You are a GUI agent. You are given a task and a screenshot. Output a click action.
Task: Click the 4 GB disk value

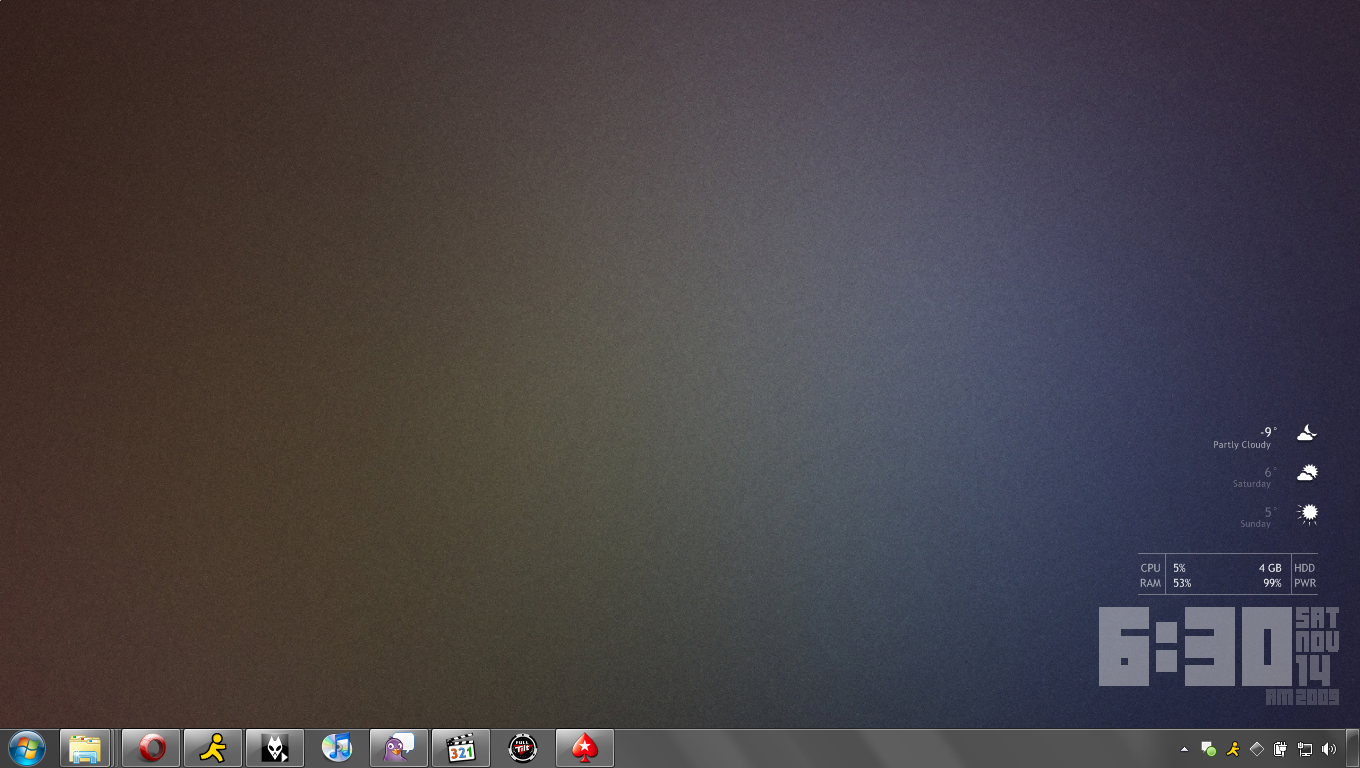(1270, 568)
